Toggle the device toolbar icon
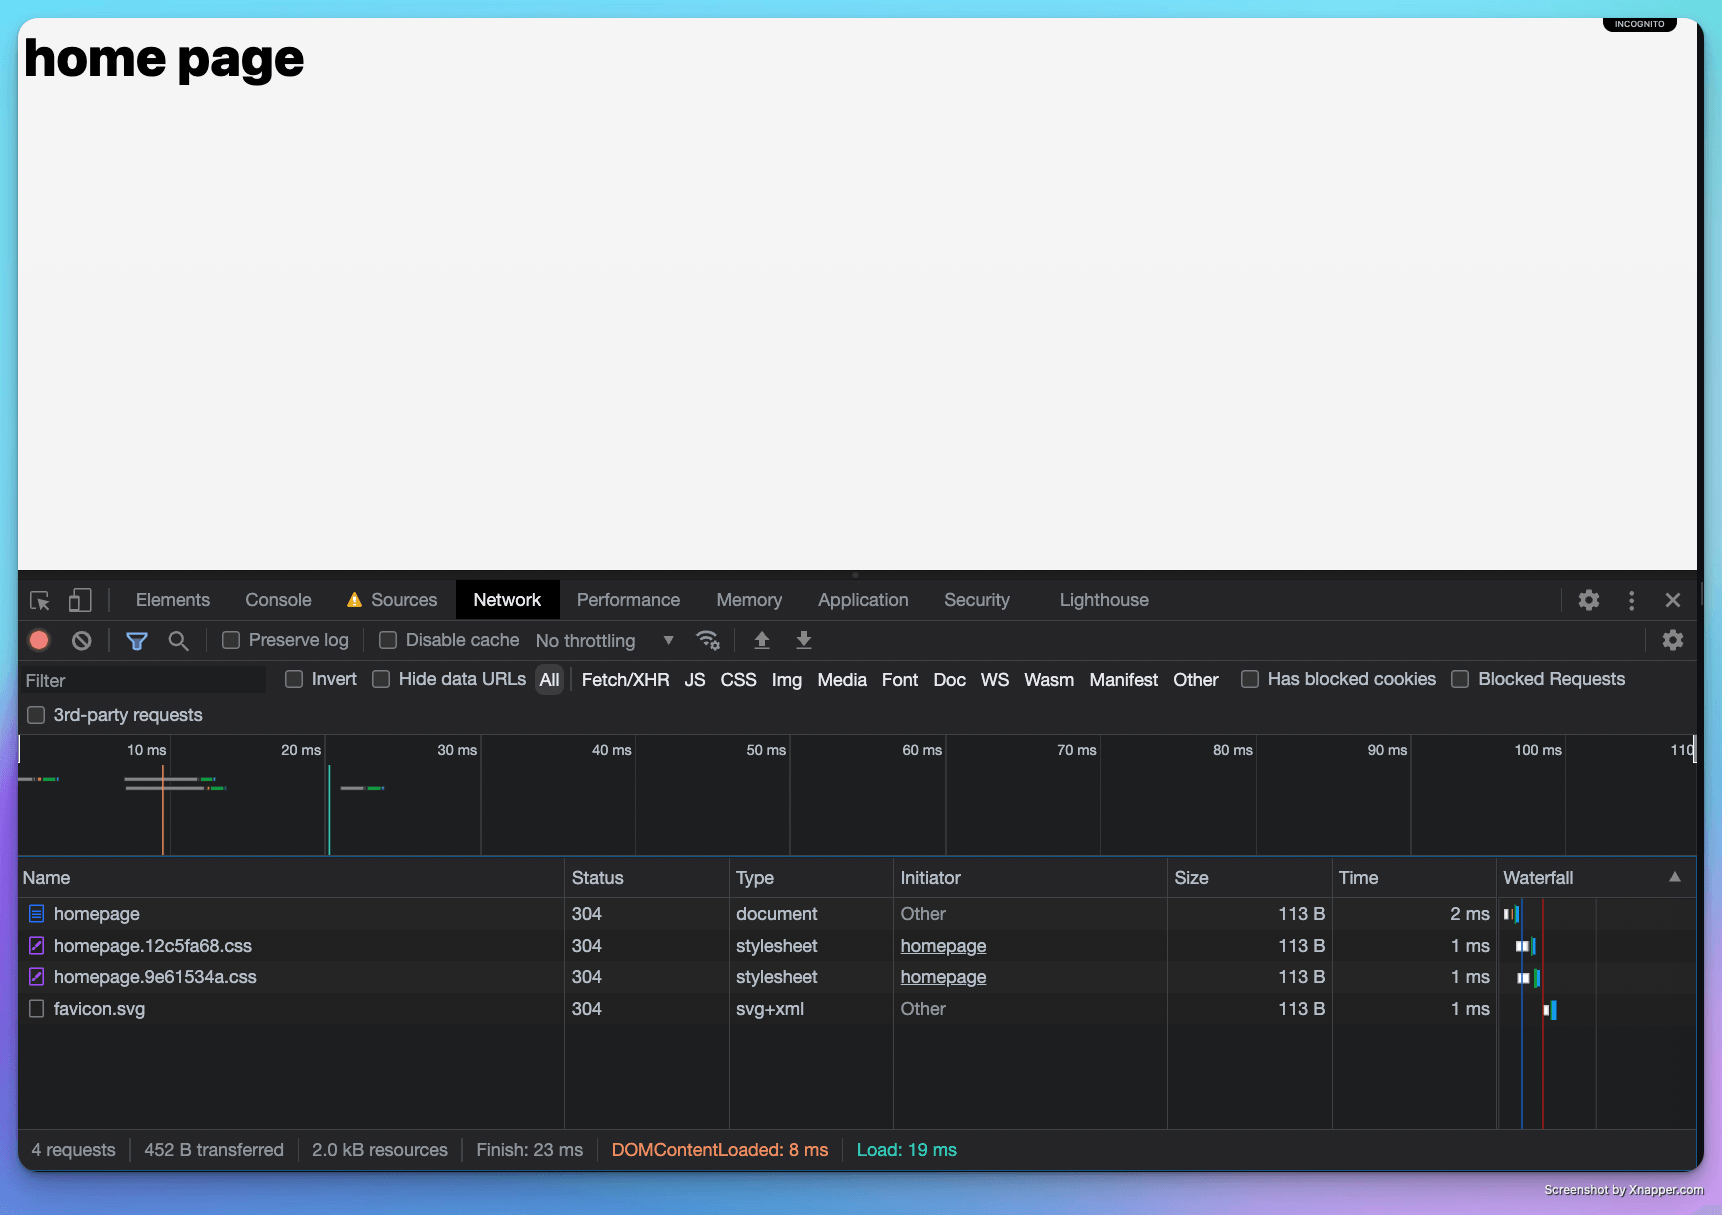 (80, 600)
